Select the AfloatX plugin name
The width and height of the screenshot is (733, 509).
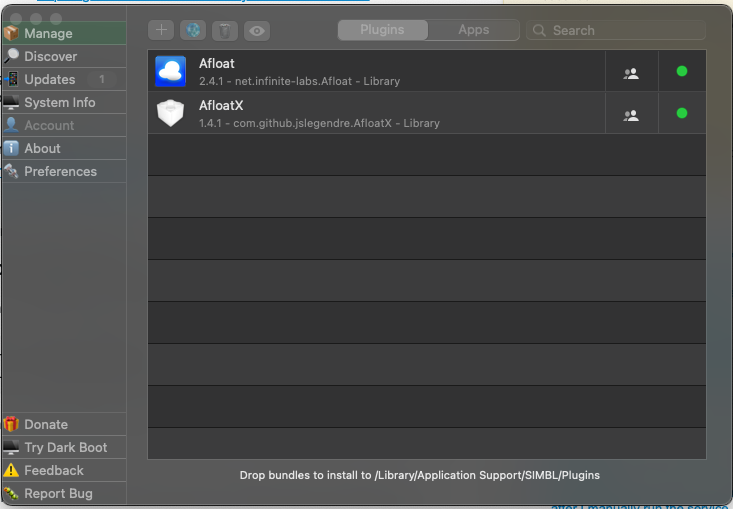pos(221,106)
